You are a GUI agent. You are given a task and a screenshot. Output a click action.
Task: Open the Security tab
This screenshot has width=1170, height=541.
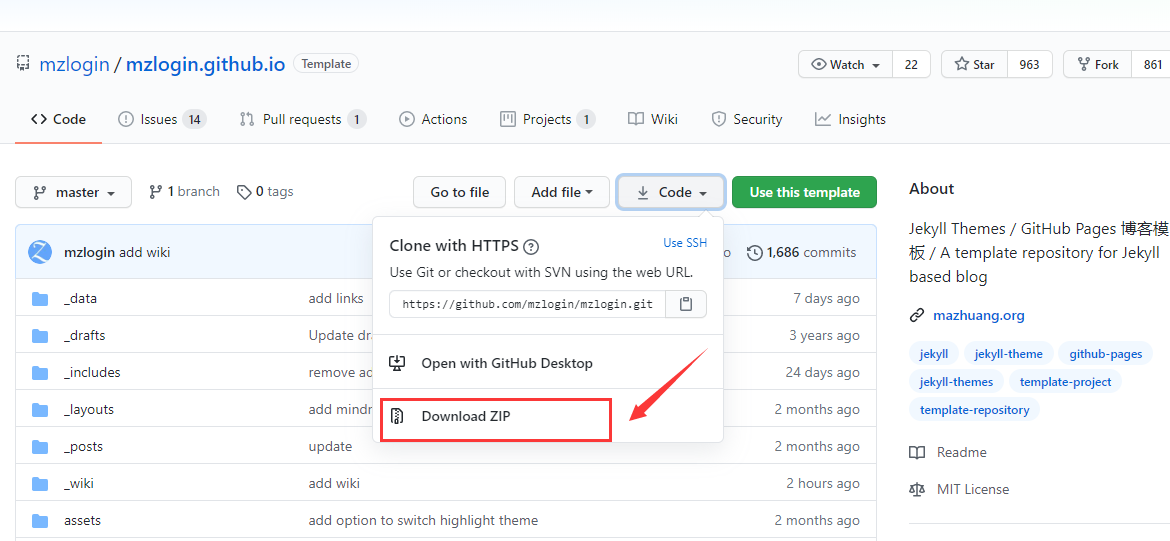pyautogui.click(x=747, y=119)
